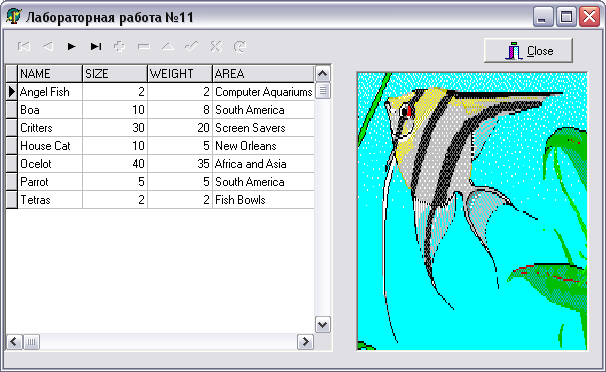This screenshot has height=372, width=606.
Task: Click the WEIGHT column header
Action: pos(180,73)
